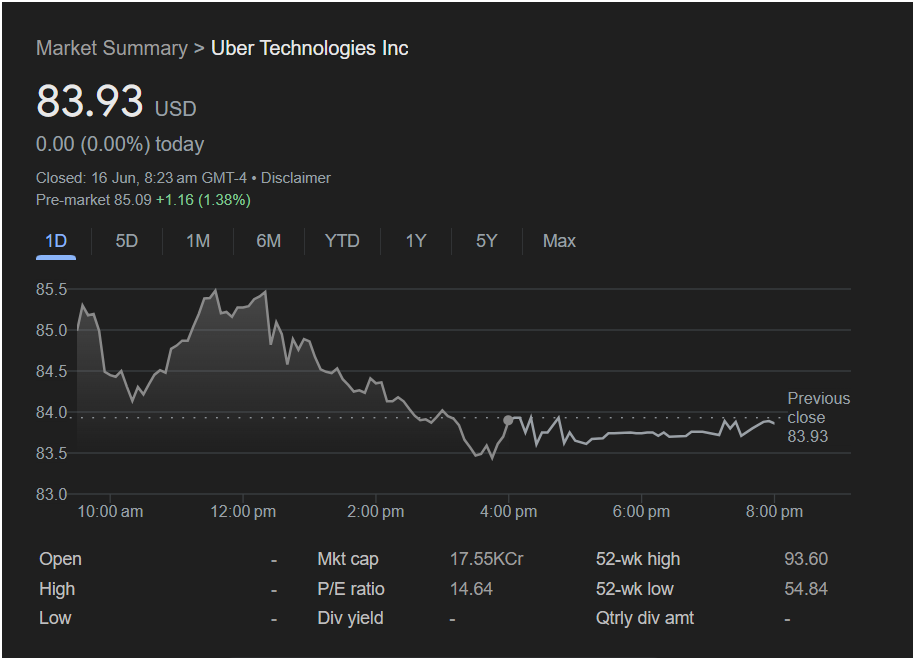
Task: Click the 85.5 y-axis label
Action: 51,289
